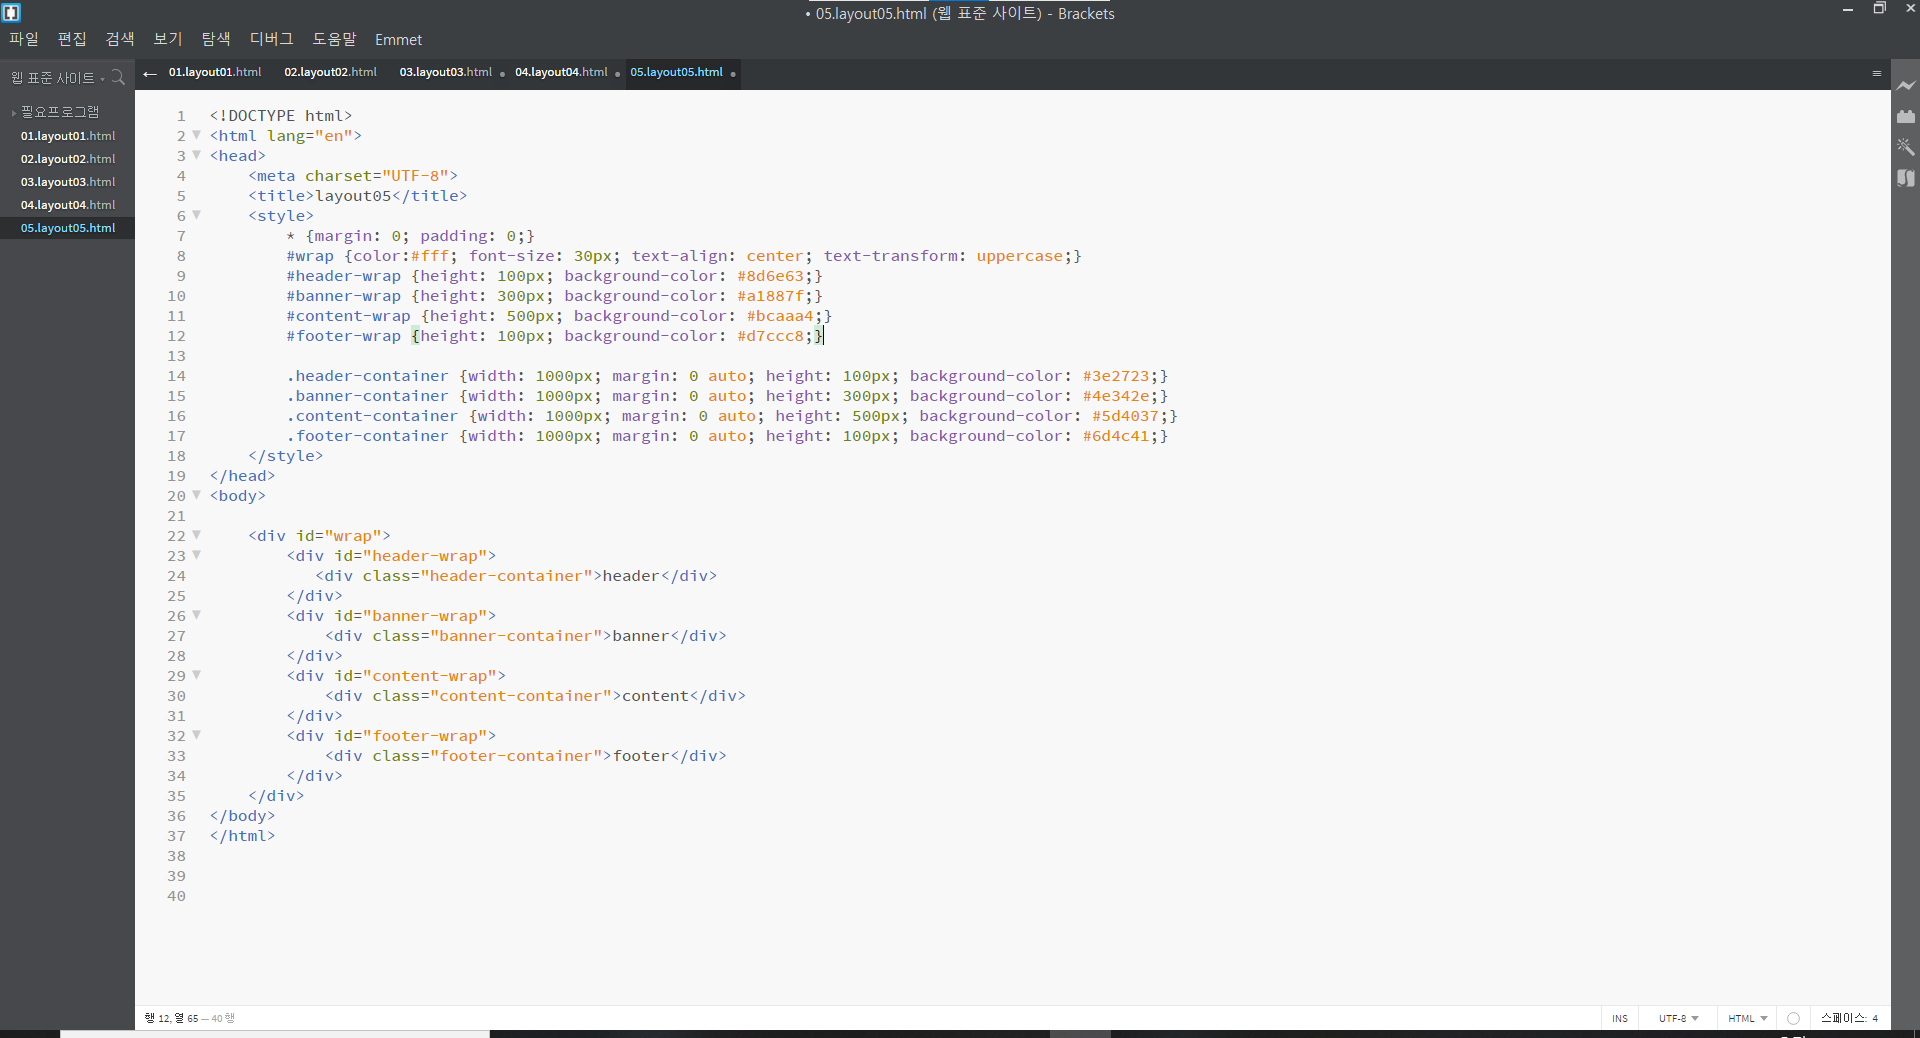Click color value #bcaaa4 on line 11
This screenshot has width=1920, height=1038.
(x=780, y=316)
